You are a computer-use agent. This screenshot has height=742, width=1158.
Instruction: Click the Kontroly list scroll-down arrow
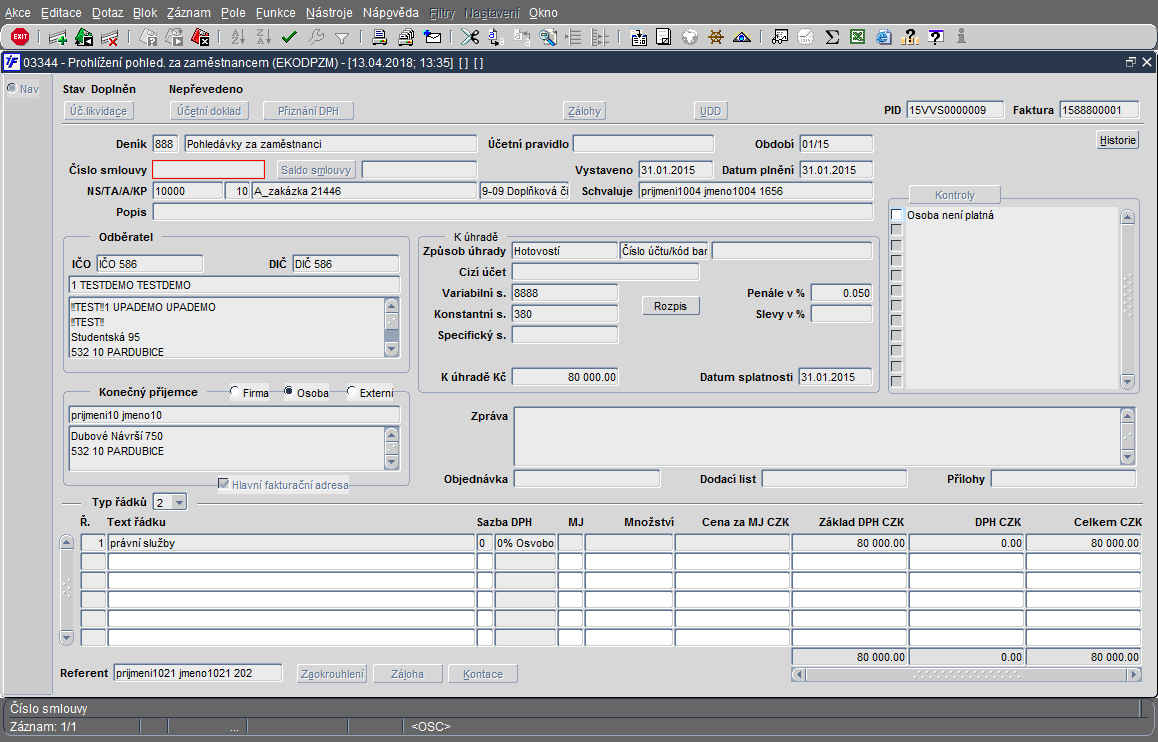point(1128,381)
